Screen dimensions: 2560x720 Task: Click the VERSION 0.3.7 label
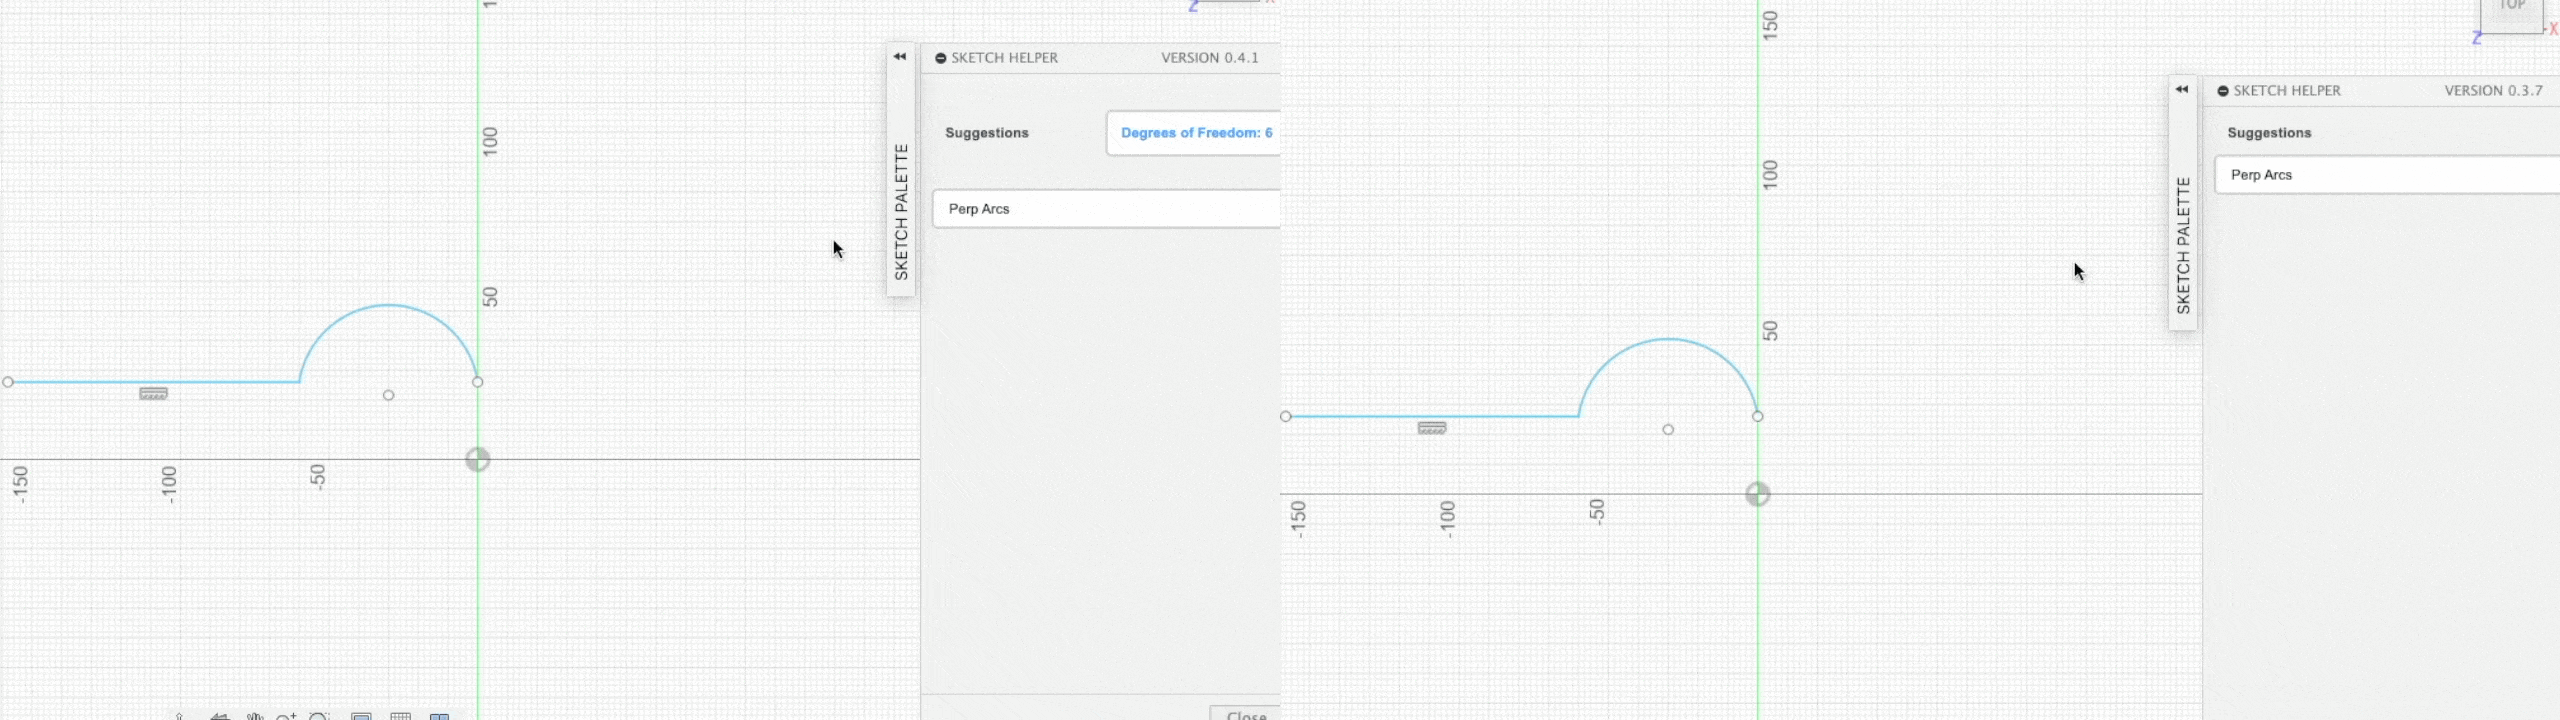click(2494, 91)
